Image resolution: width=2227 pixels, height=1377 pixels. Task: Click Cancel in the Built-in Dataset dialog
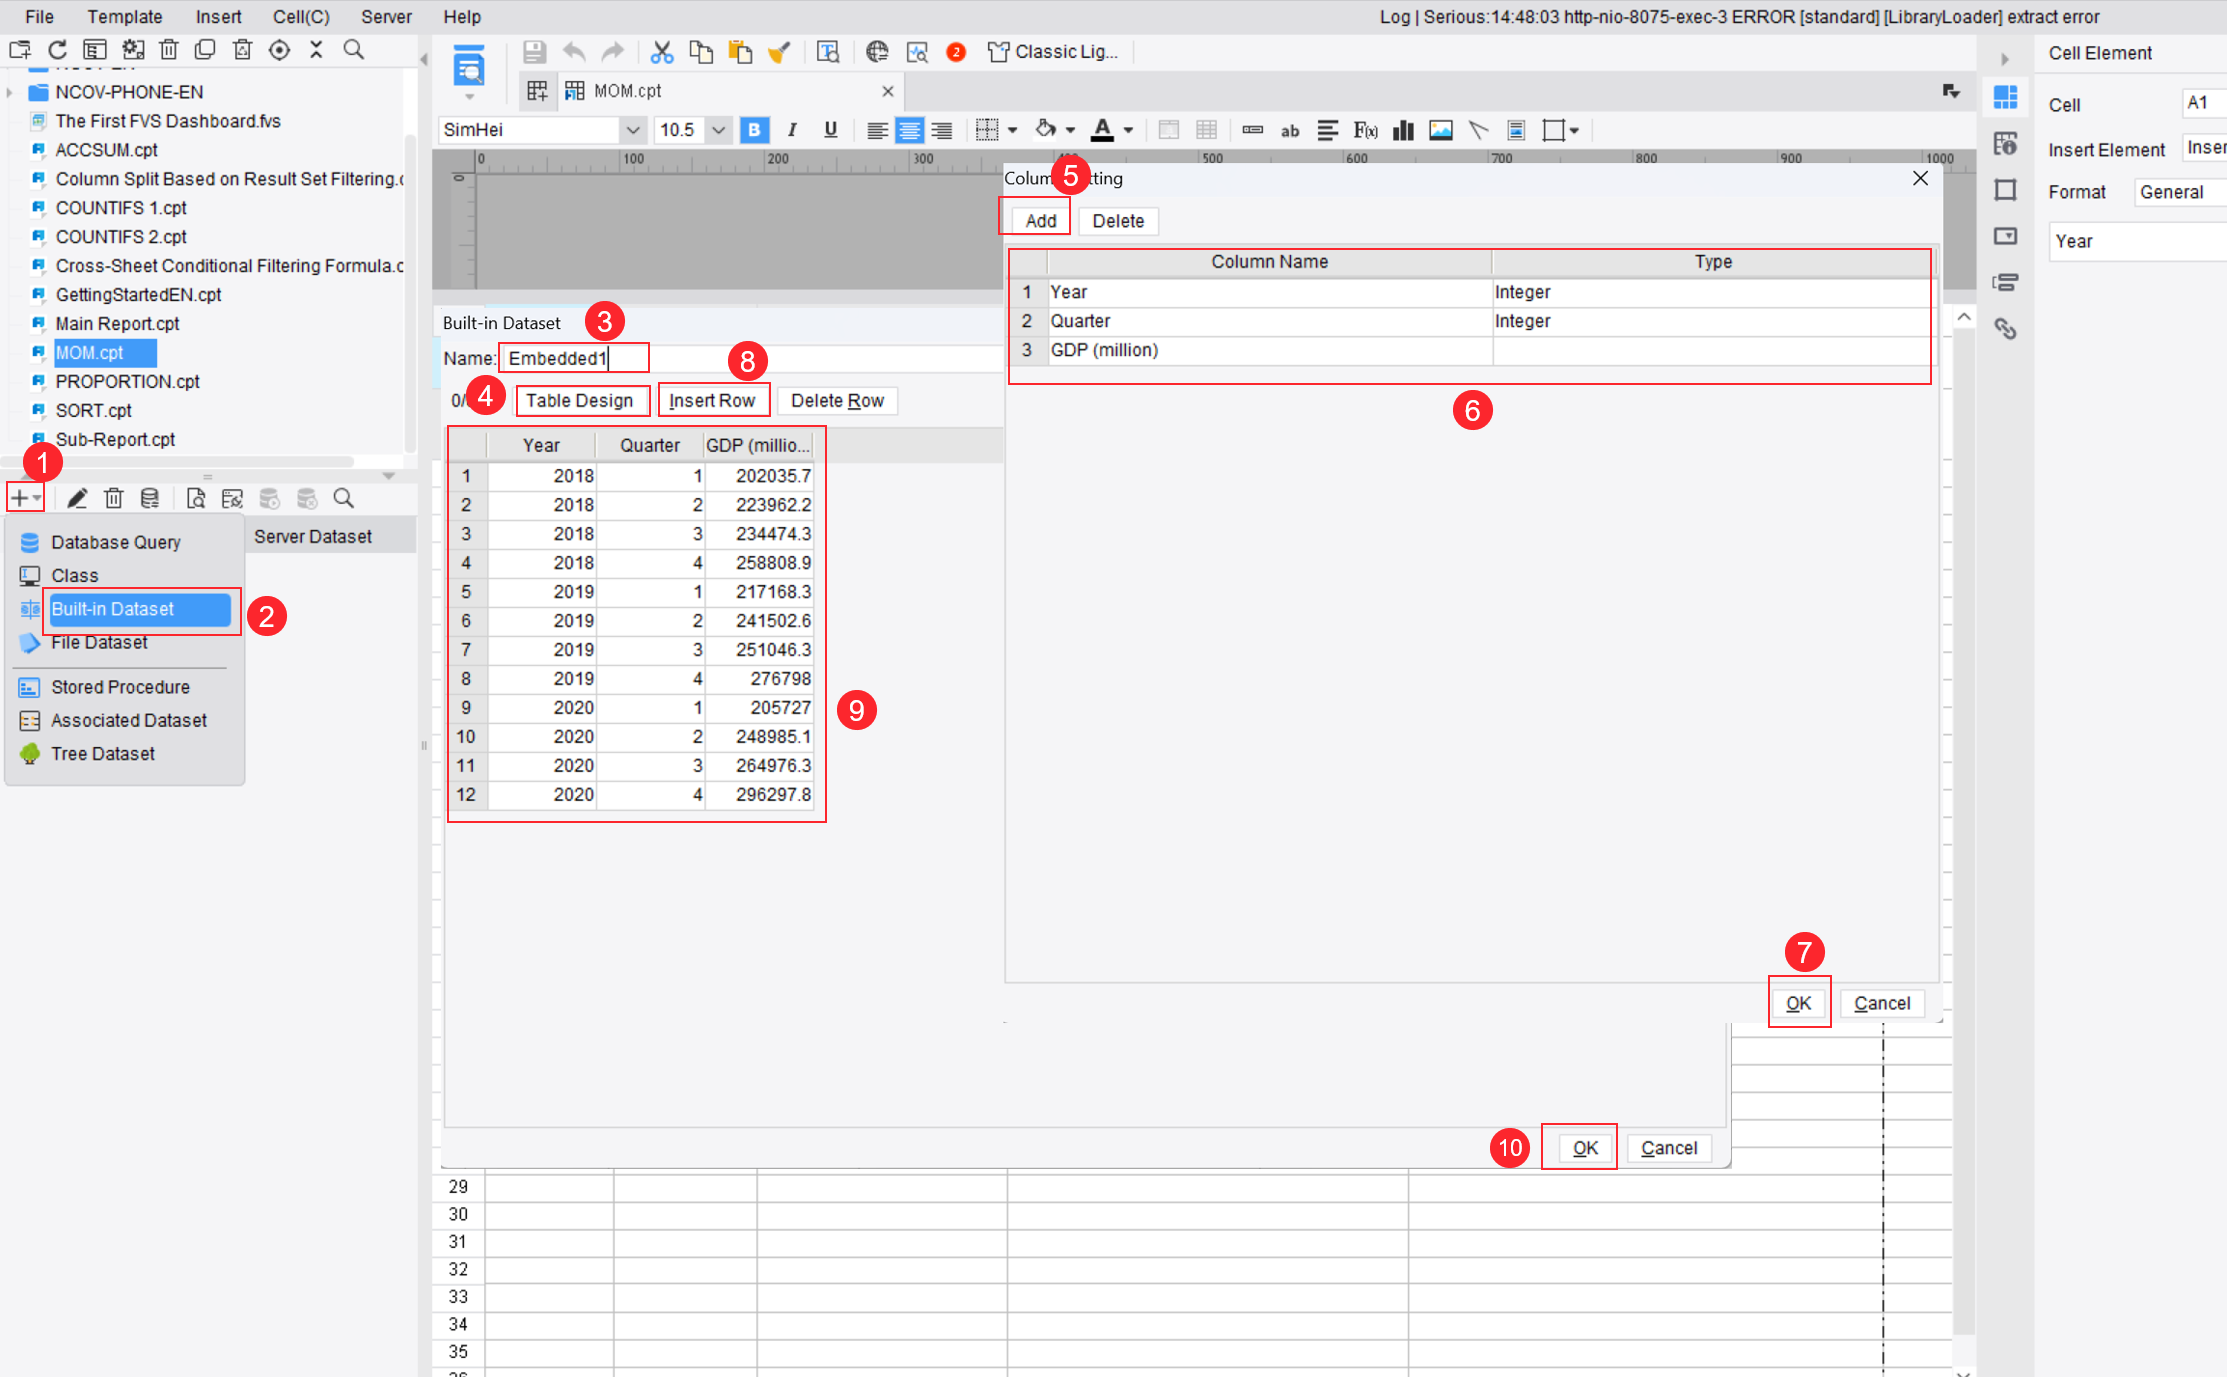[x=1669, y=1148]
